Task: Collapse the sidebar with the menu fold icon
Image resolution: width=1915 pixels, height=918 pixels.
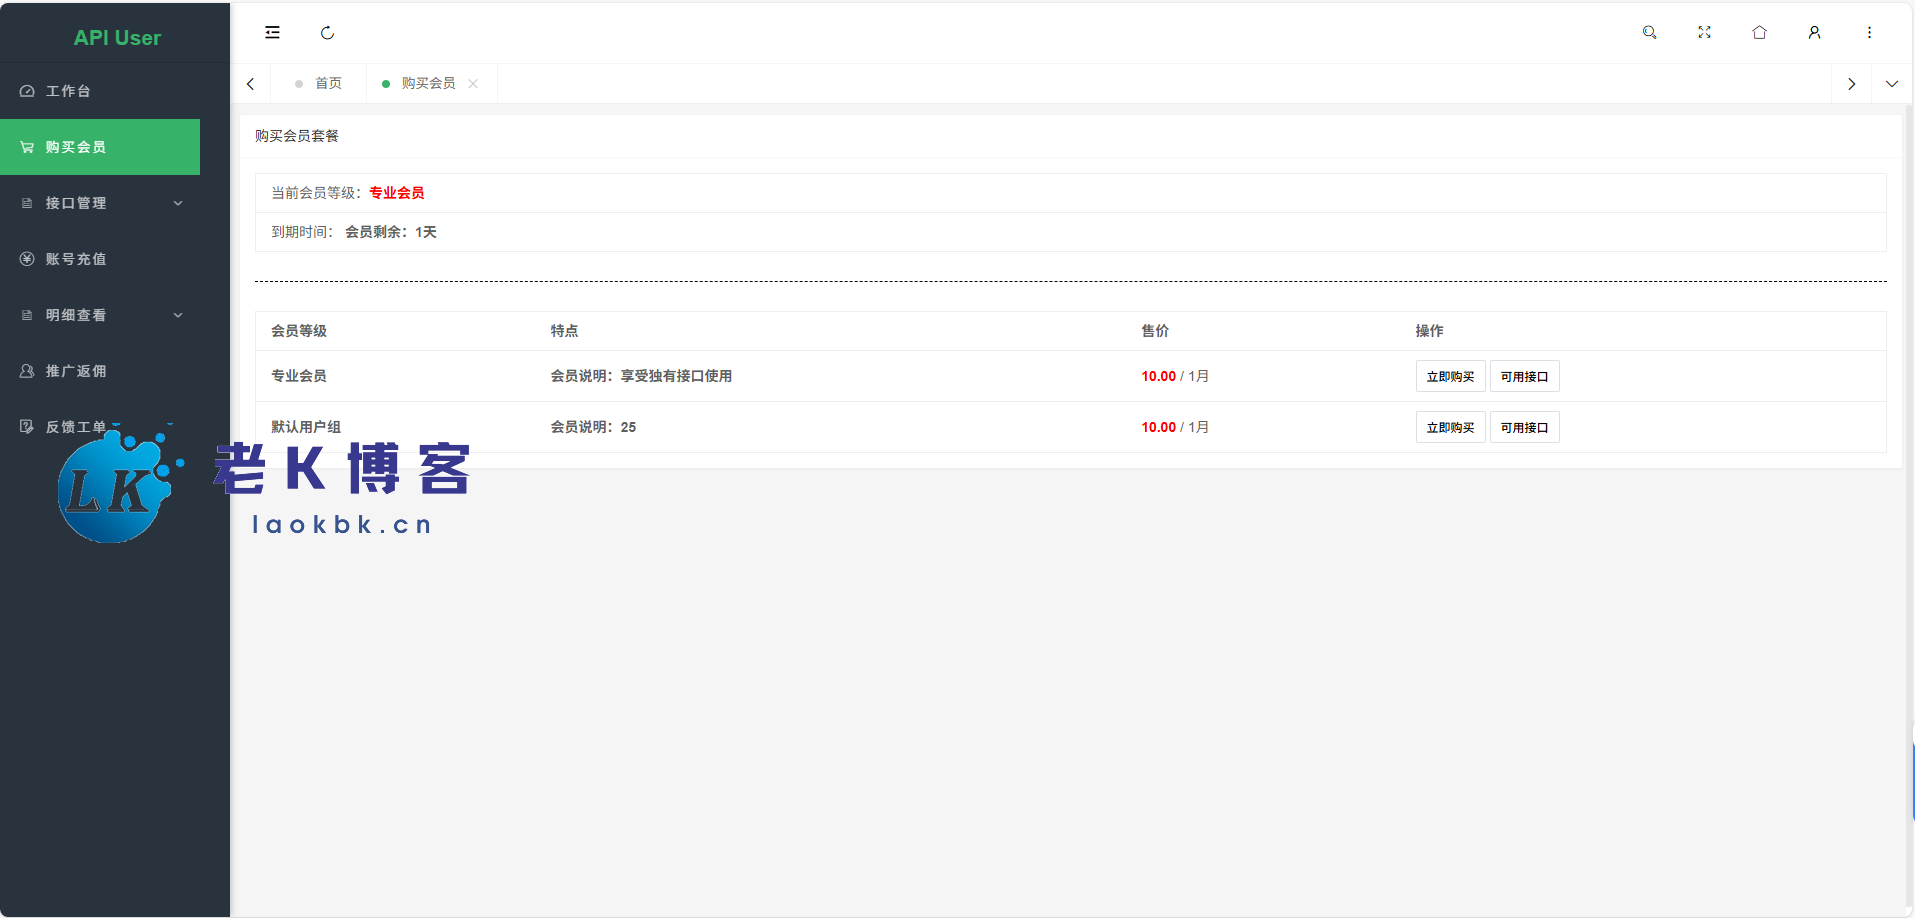Action: tap(272, 33)
